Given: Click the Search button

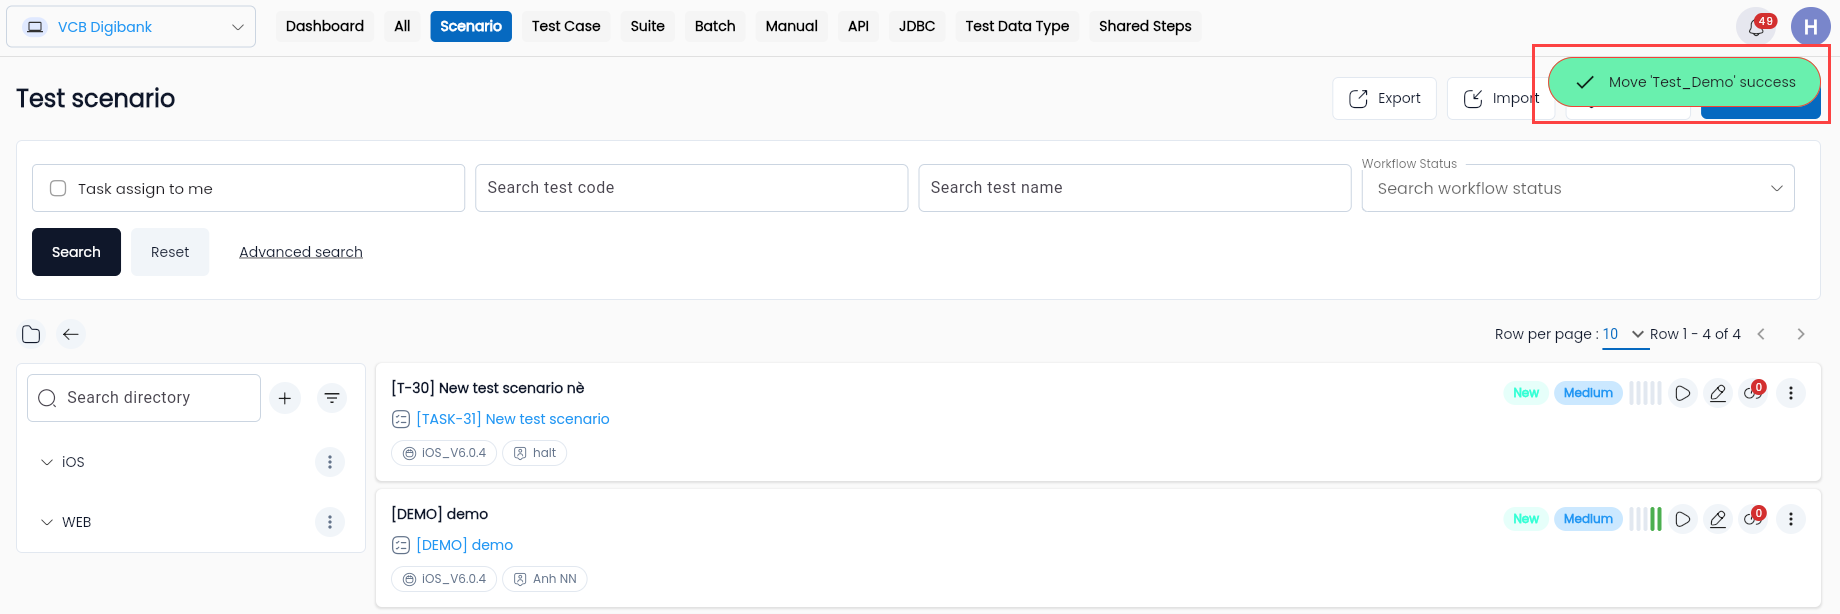Looking at the screenshot, I should (76, 252).
